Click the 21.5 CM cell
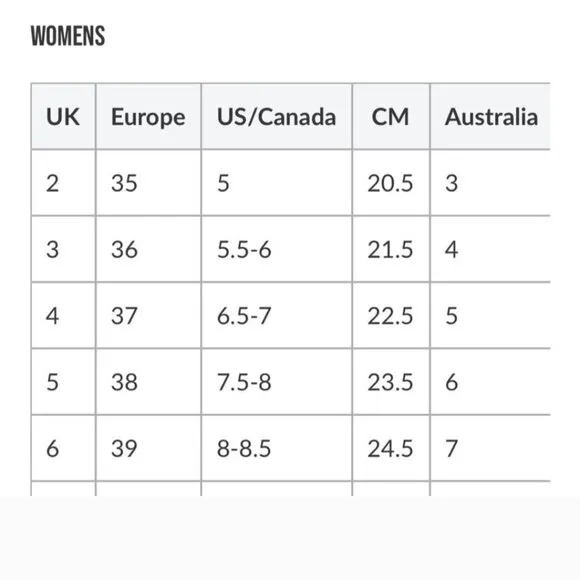 pos(391,249)
